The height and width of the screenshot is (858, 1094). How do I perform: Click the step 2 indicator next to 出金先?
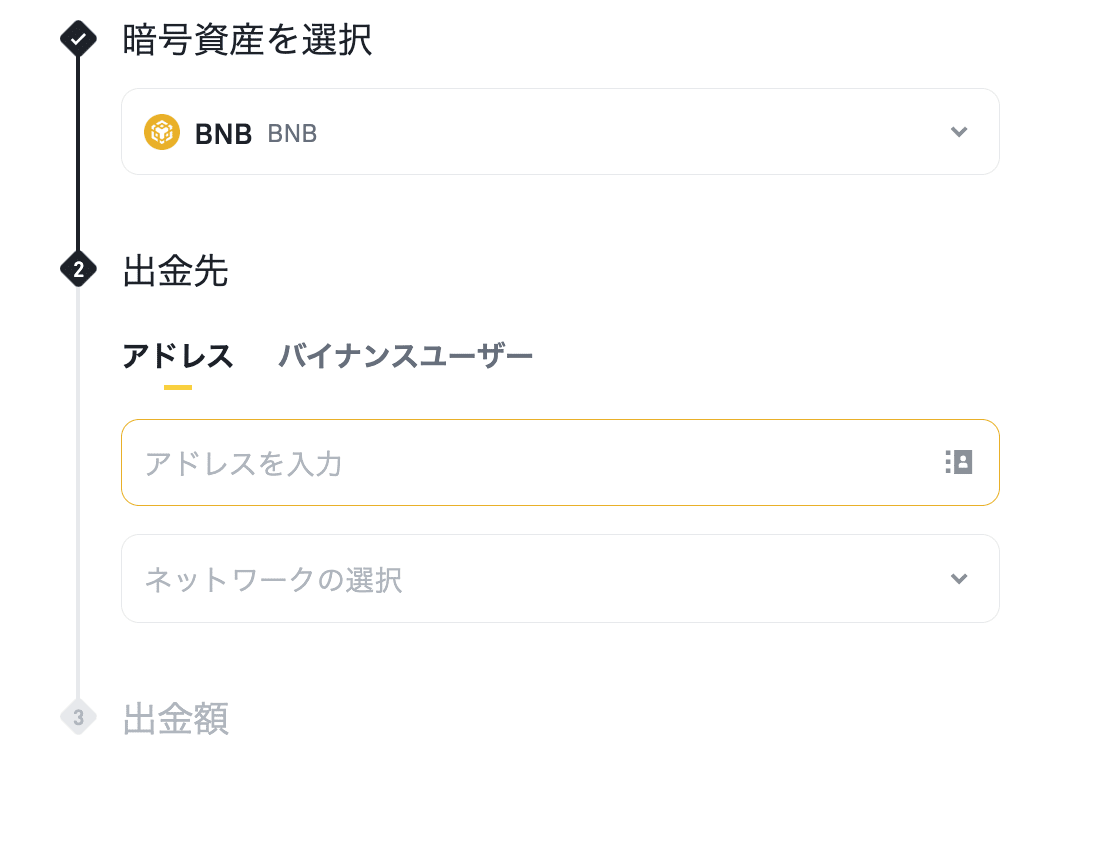[77, 270]
